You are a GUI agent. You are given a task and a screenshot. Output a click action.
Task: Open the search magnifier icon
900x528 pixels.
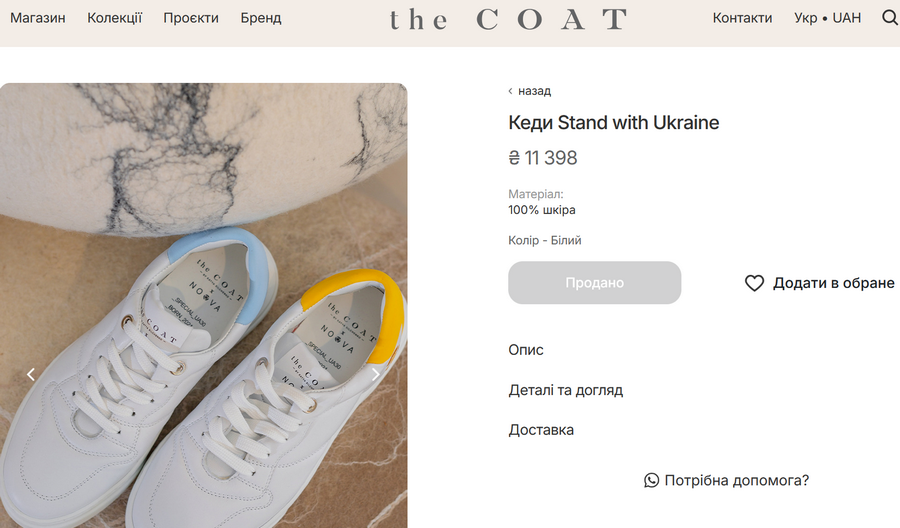click(x=889, y=18)
